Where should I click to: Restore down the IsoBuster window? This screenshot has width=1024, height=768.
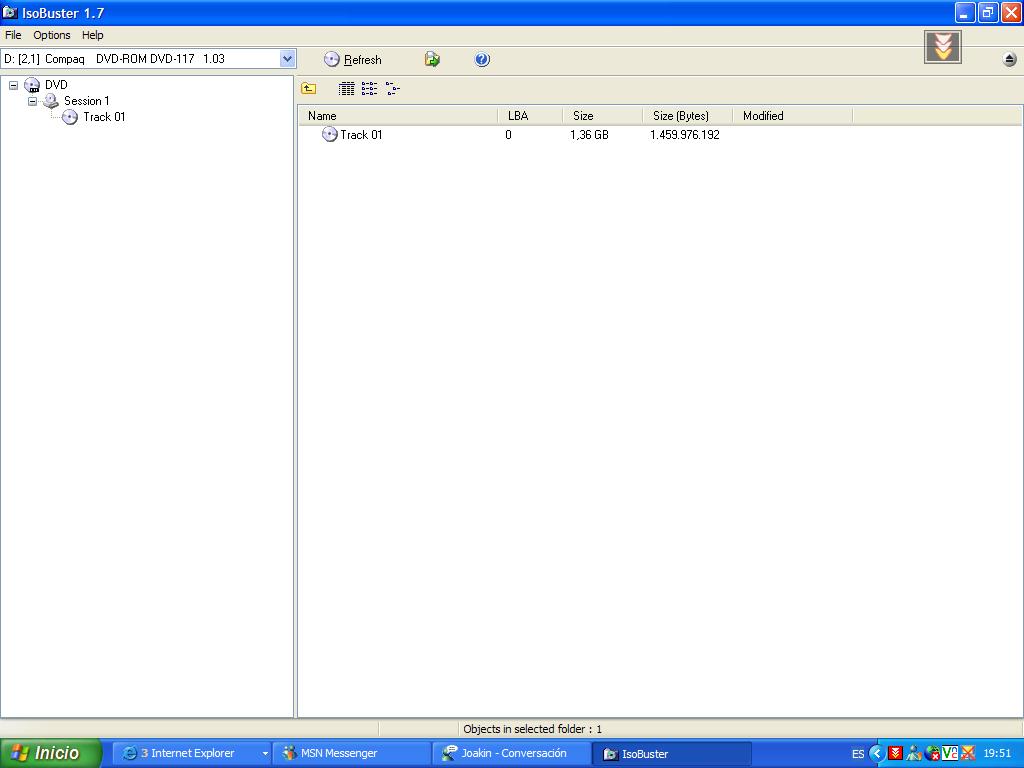click(988, 12)
